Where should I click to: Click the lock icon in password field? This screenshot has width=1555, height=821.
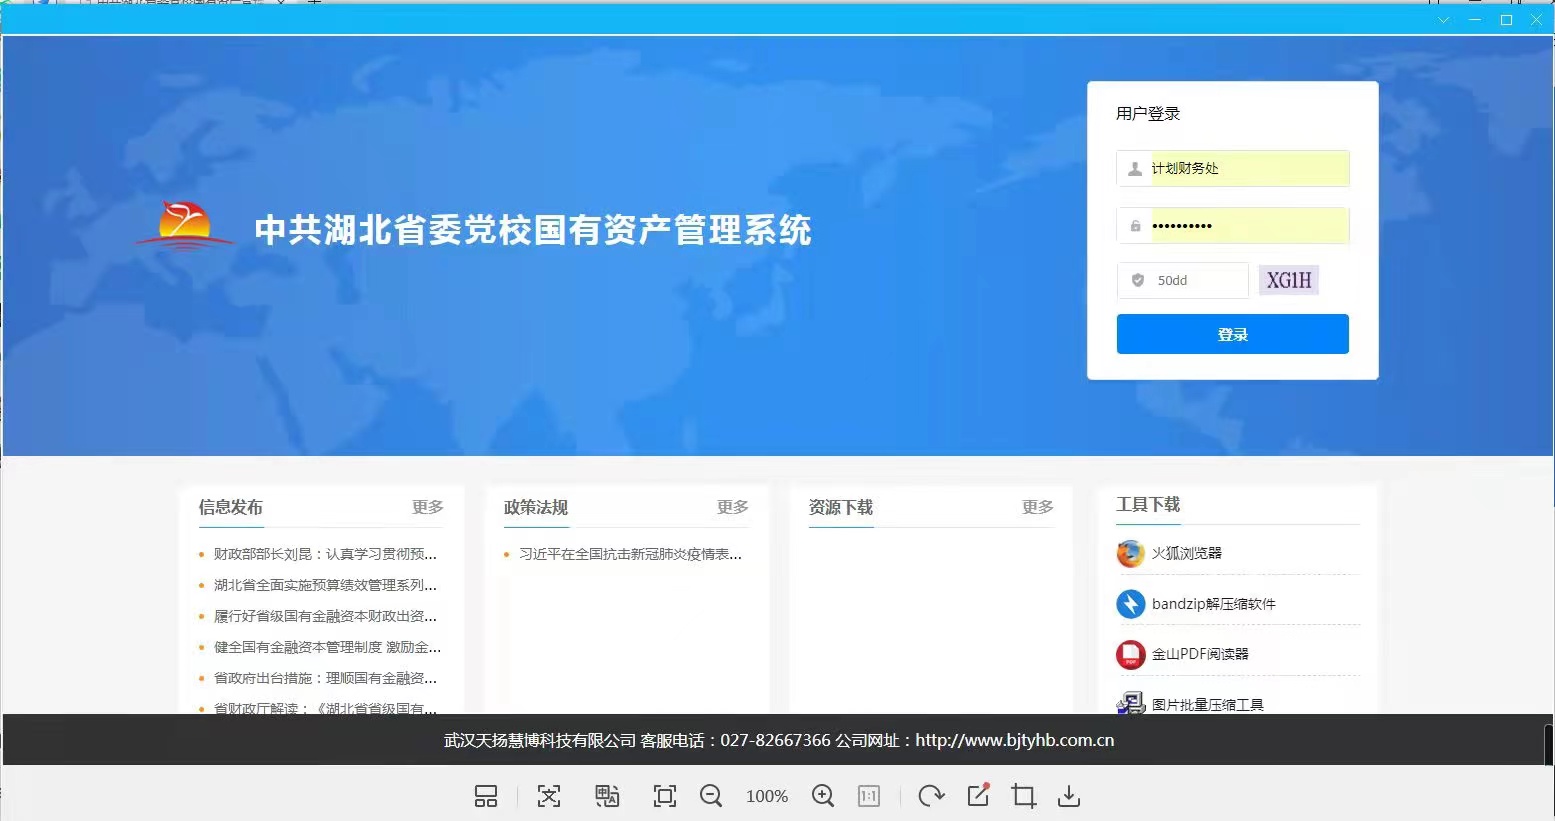point(1135,226)
